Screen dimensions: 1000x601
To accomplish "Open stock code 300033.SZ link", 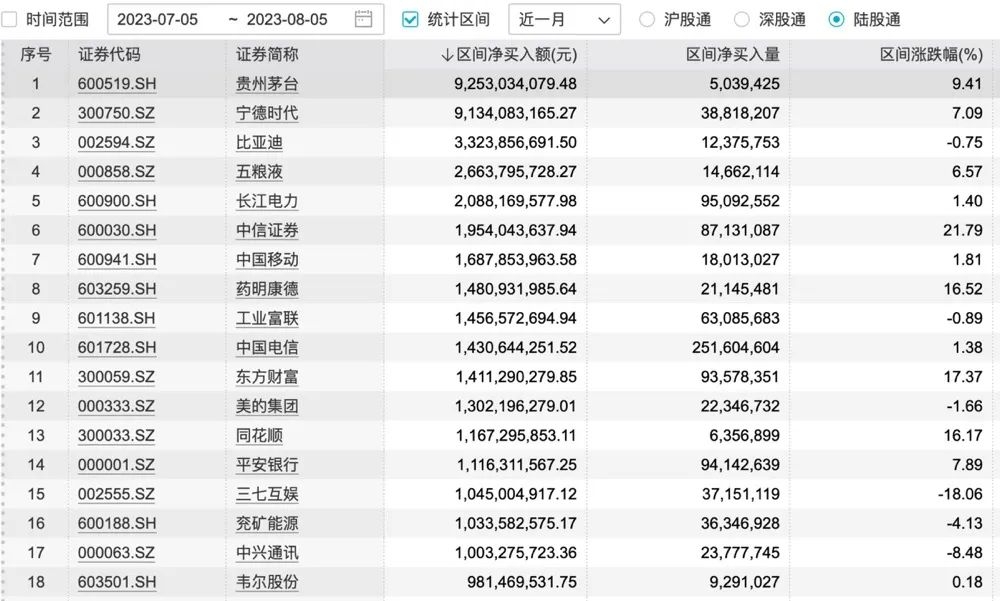I will point(116,436).
